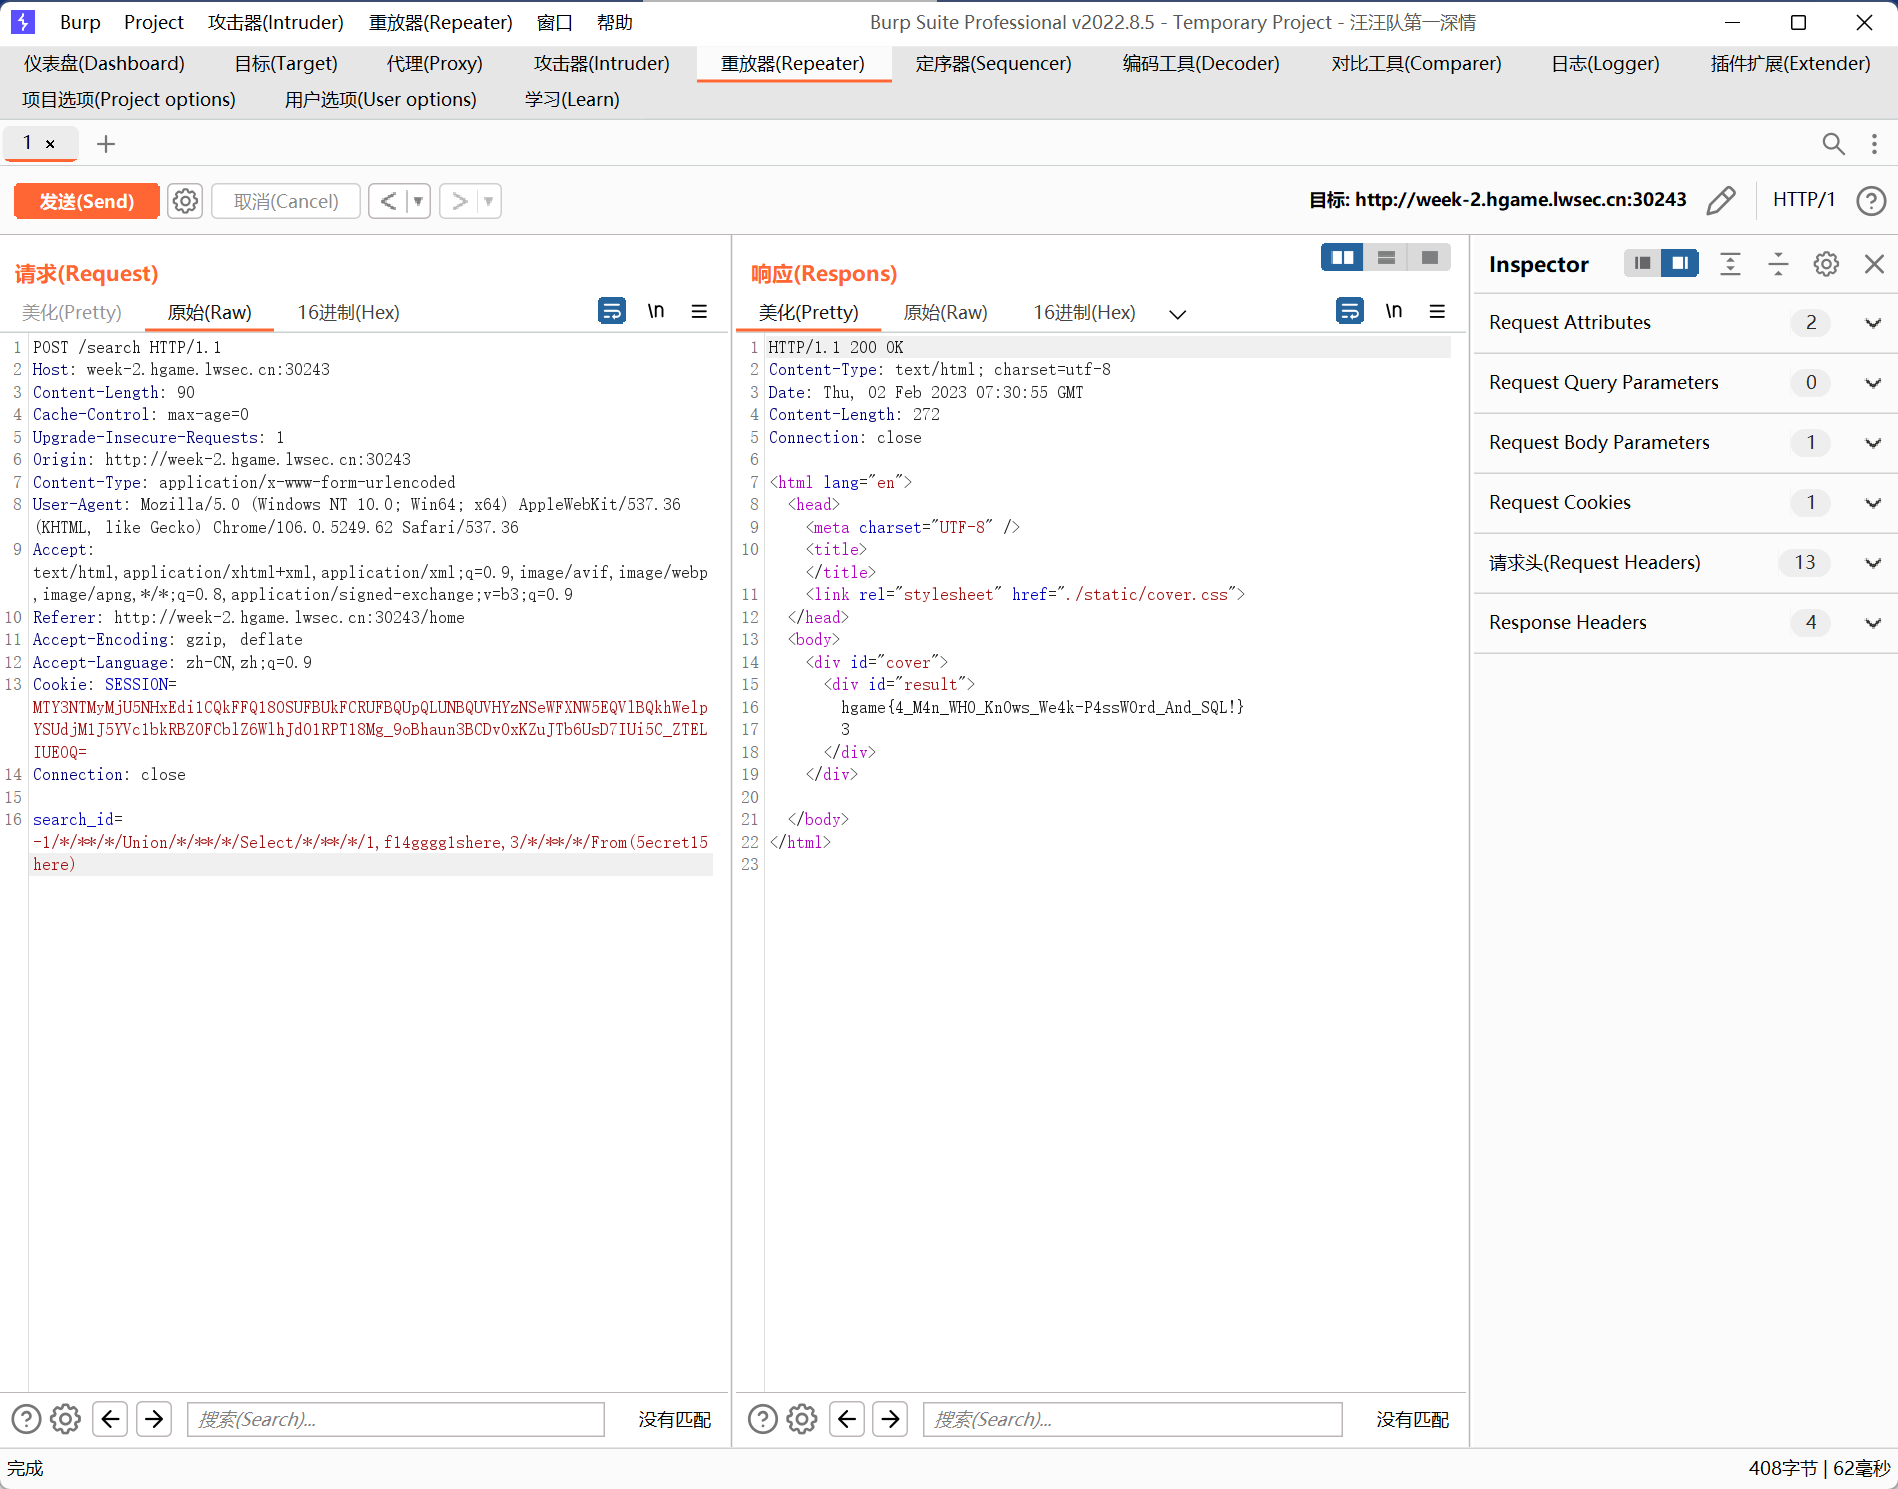Click the Cancel button
1898x1489 pixels.
[x=286, y=201]
